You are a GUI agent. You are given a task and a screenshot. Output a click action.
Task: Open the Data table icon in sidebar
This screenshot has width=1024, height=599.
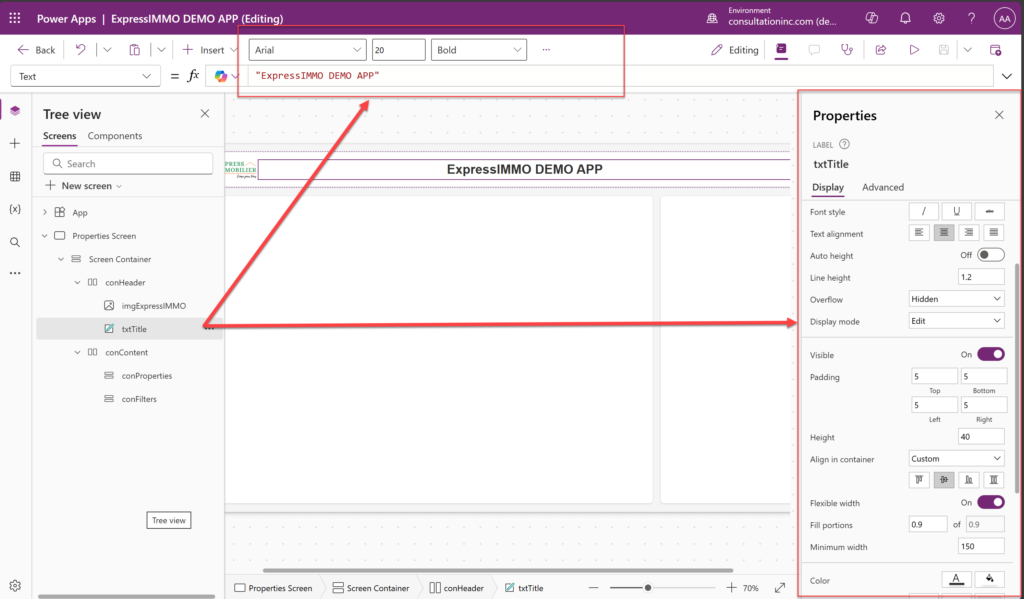point(15,176)
